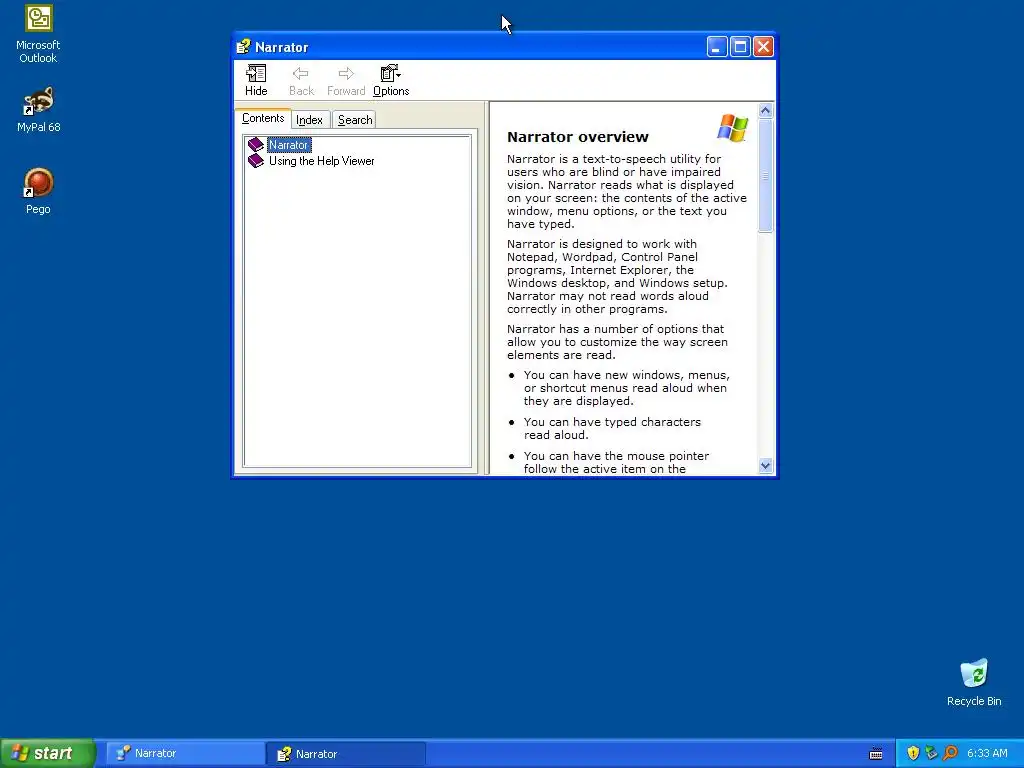Screen dimensions: 1024x768
Task: Click the keyboard icon on the taskbar
Action: point(876,754)
